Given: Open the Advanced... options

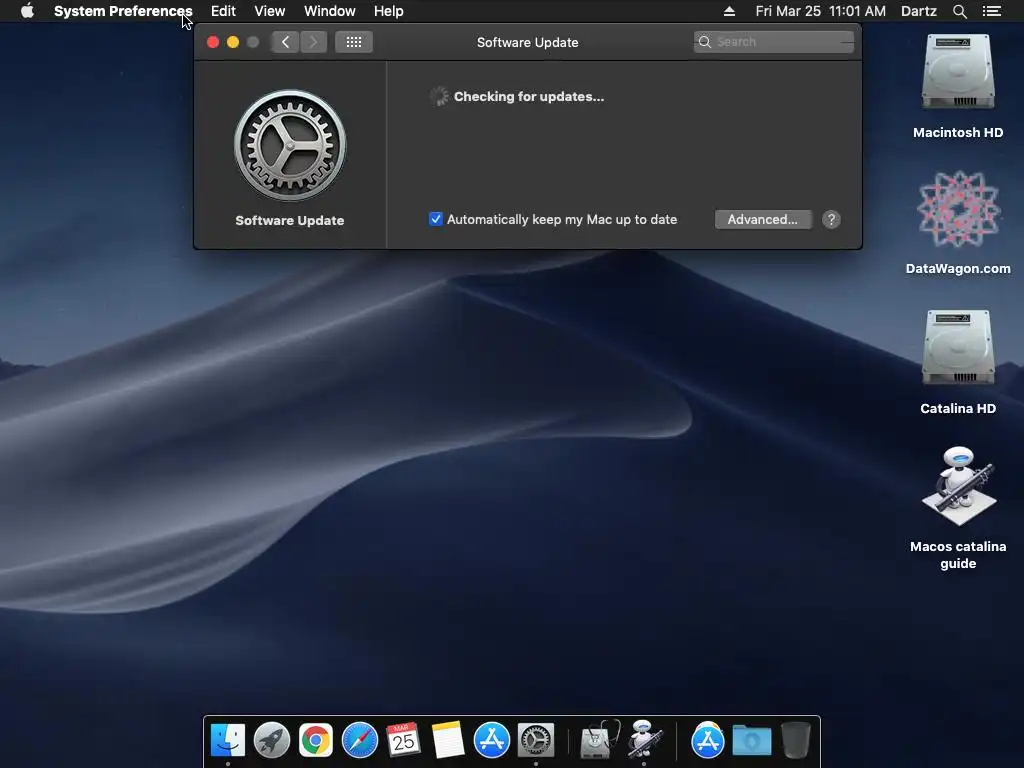Looking at the screenshot, I should coord(763,219).
